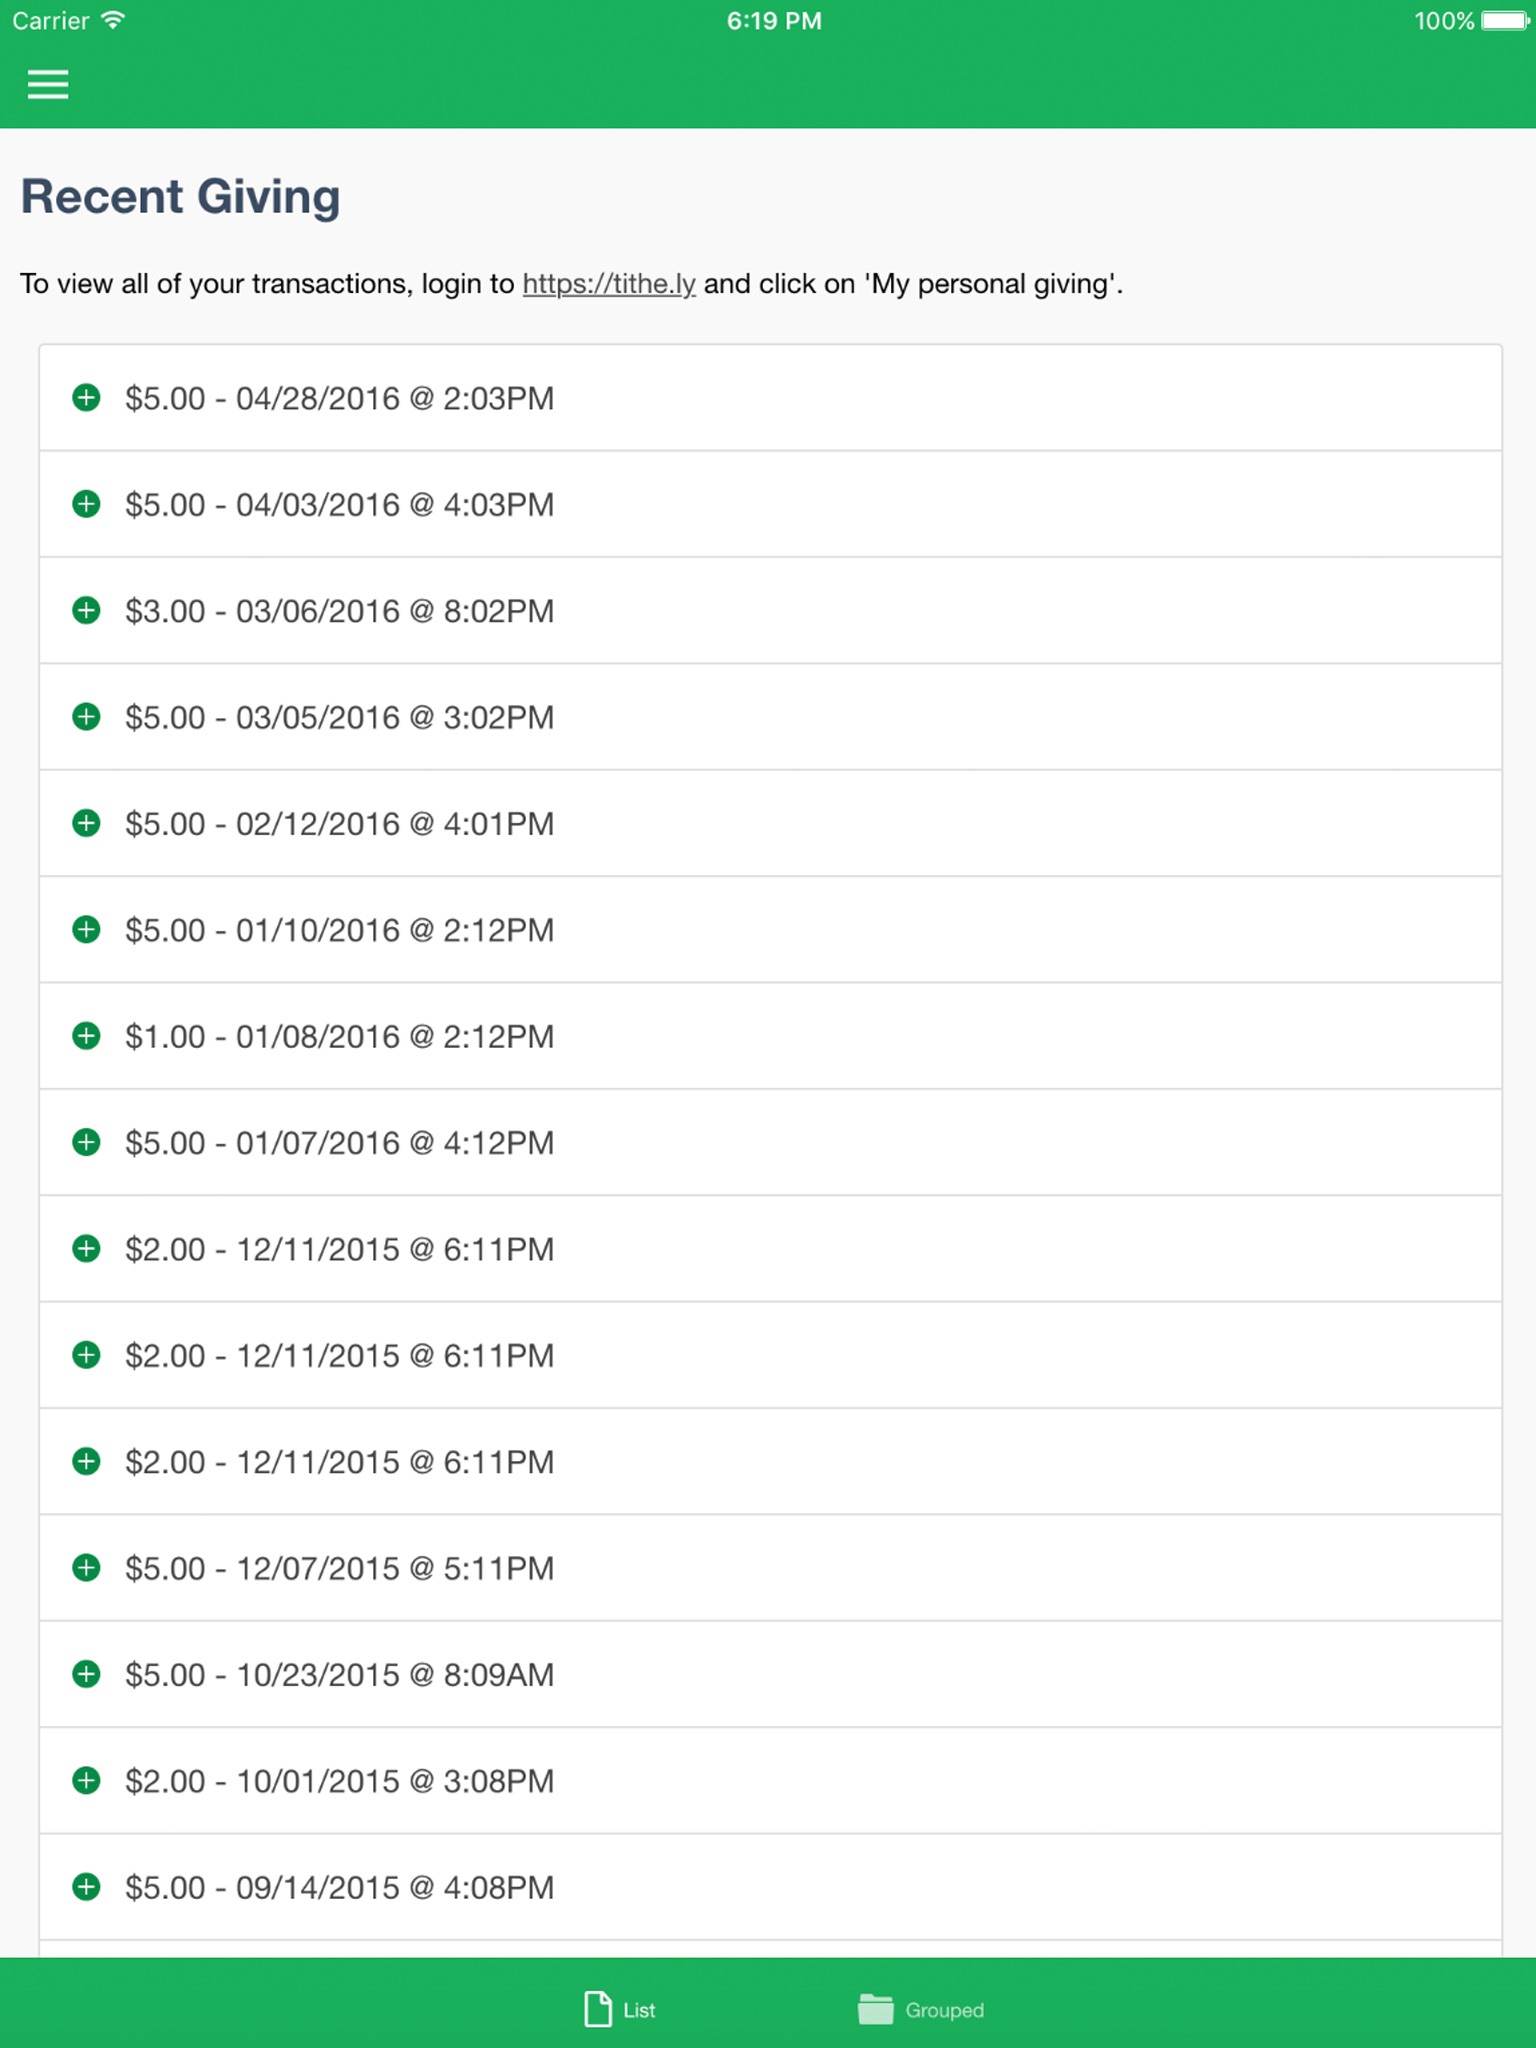Click plus icon for $1.00 01/08/2016 donation
1536x2048 pixels.
tap(87, 1036)
